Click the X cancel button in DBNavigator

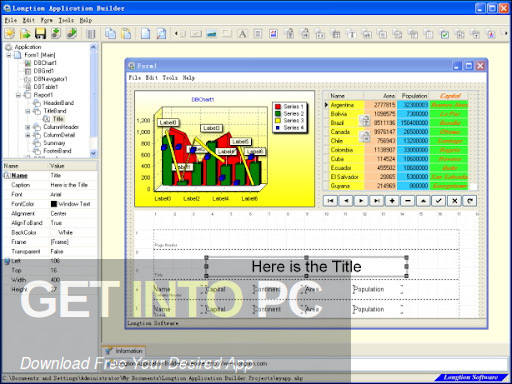coord(454,201)
